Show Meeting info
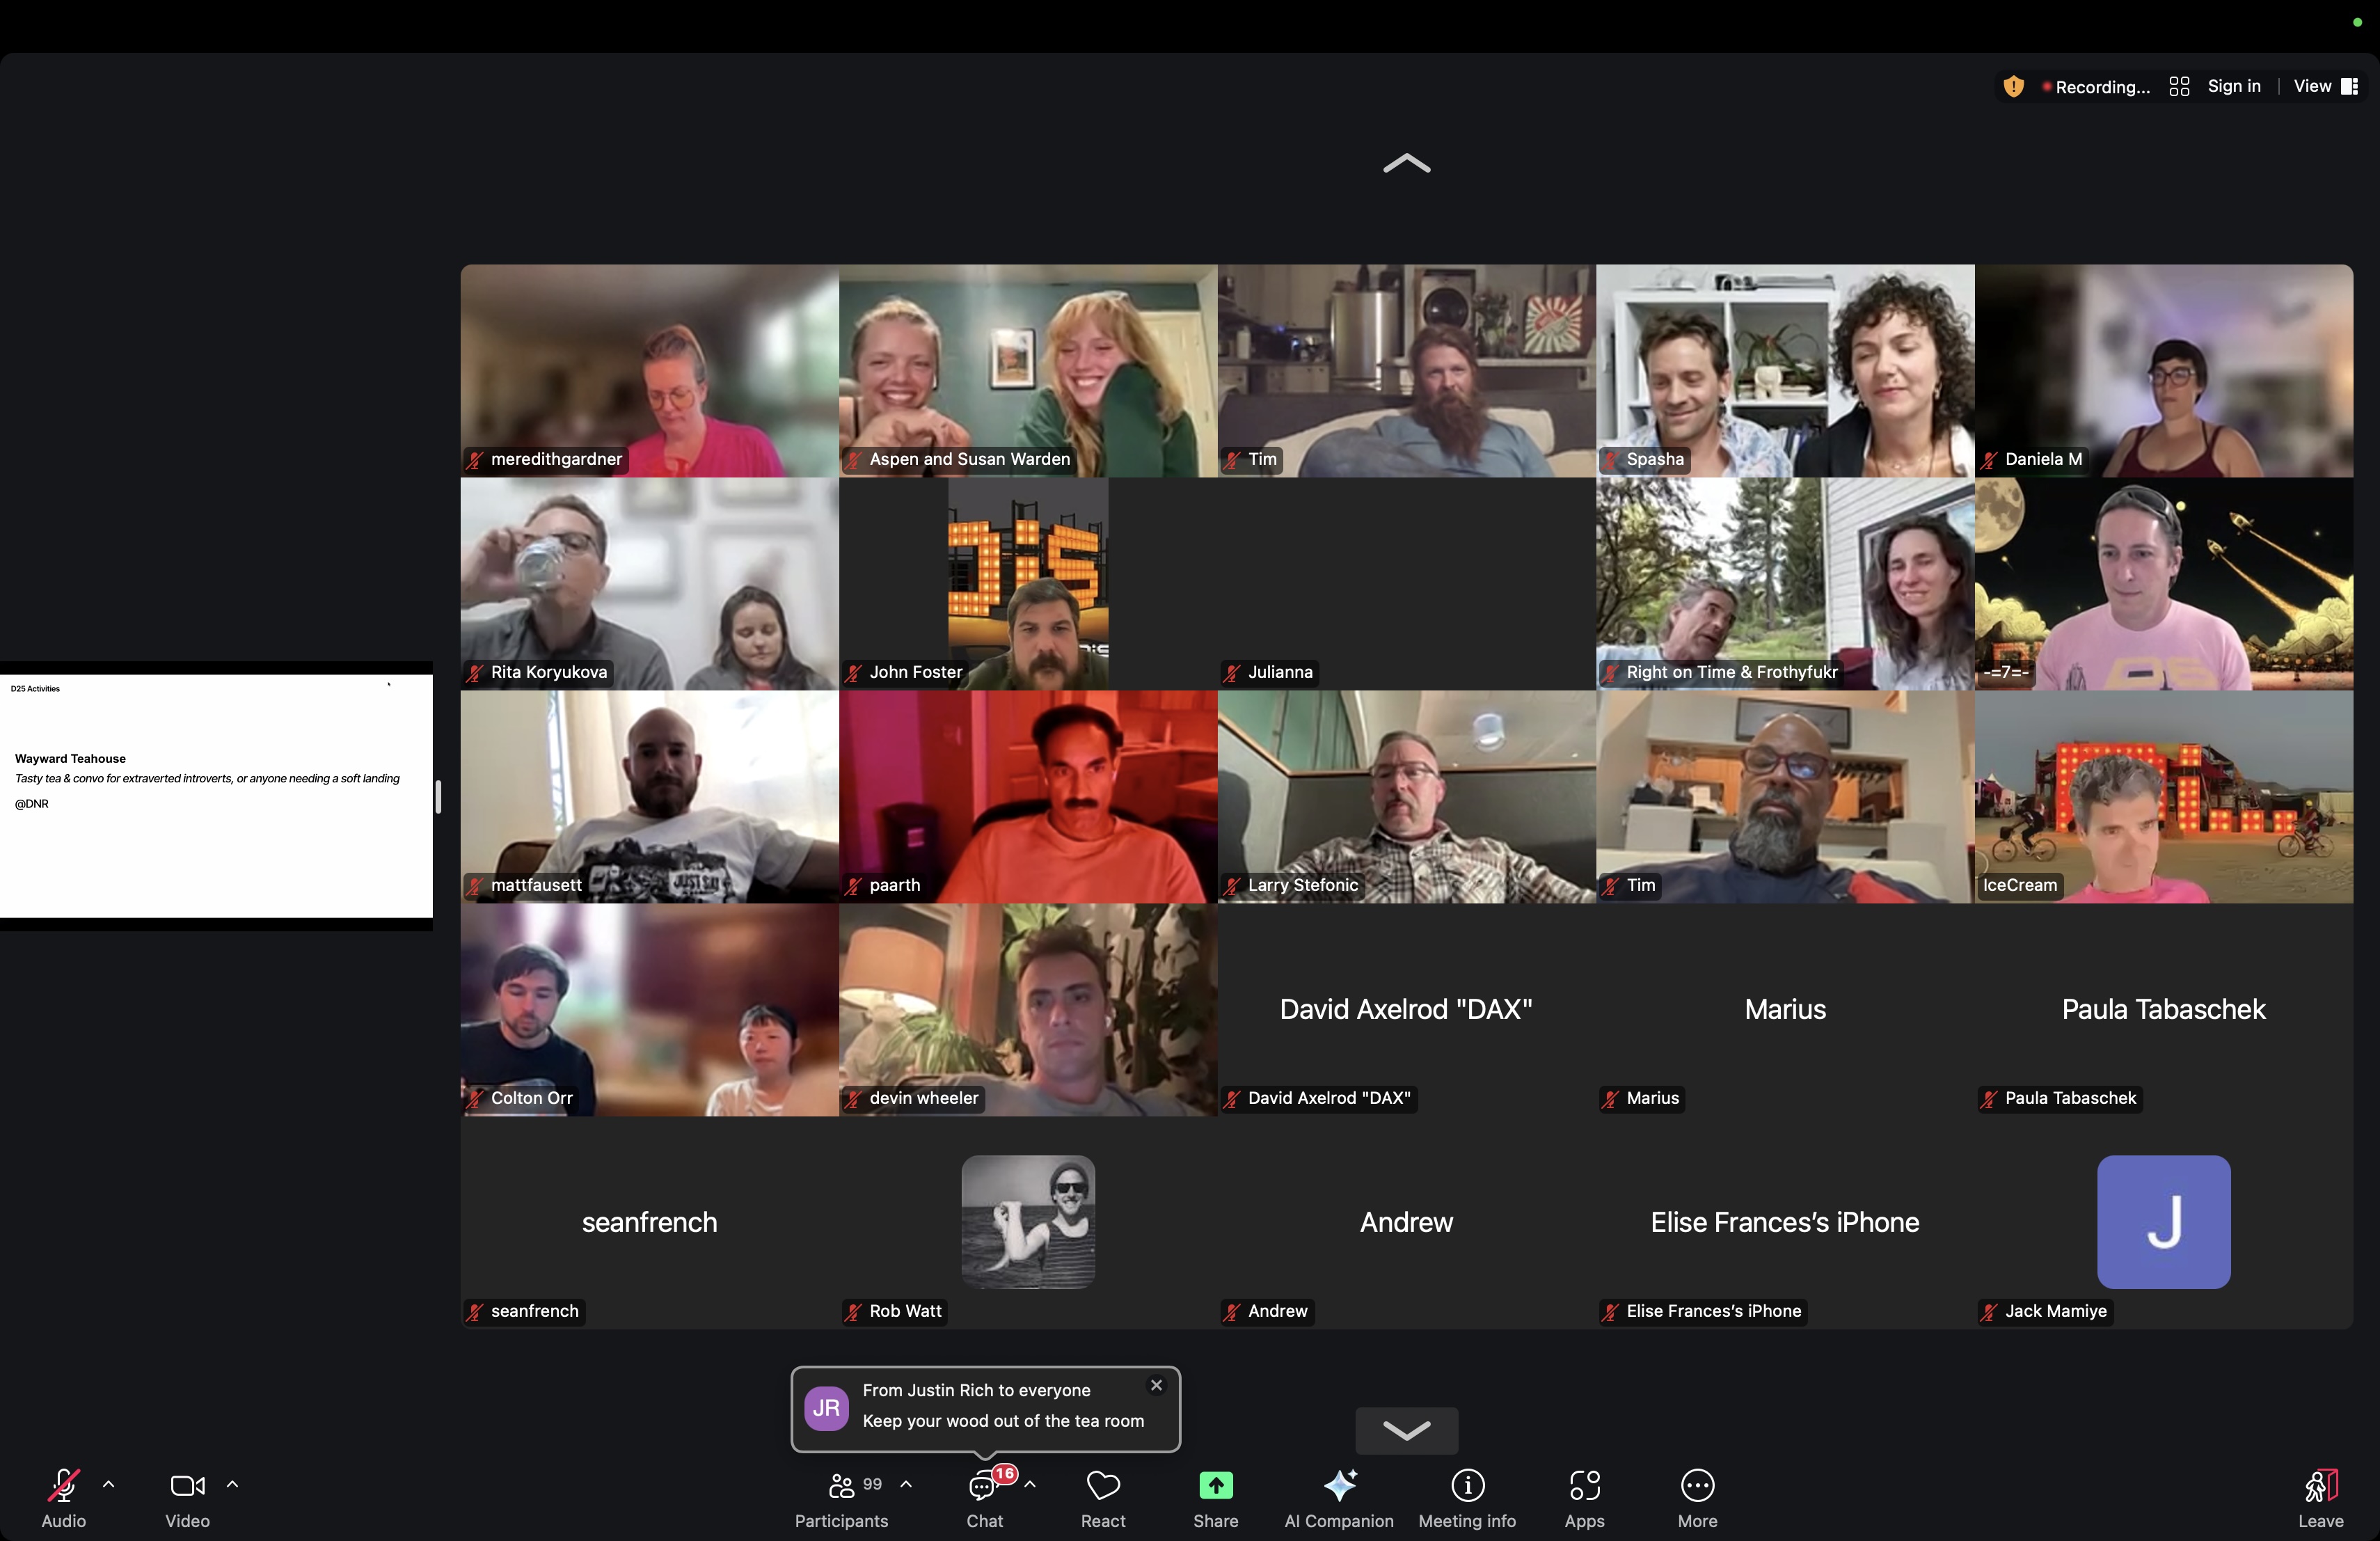 coord(1467,1486)
